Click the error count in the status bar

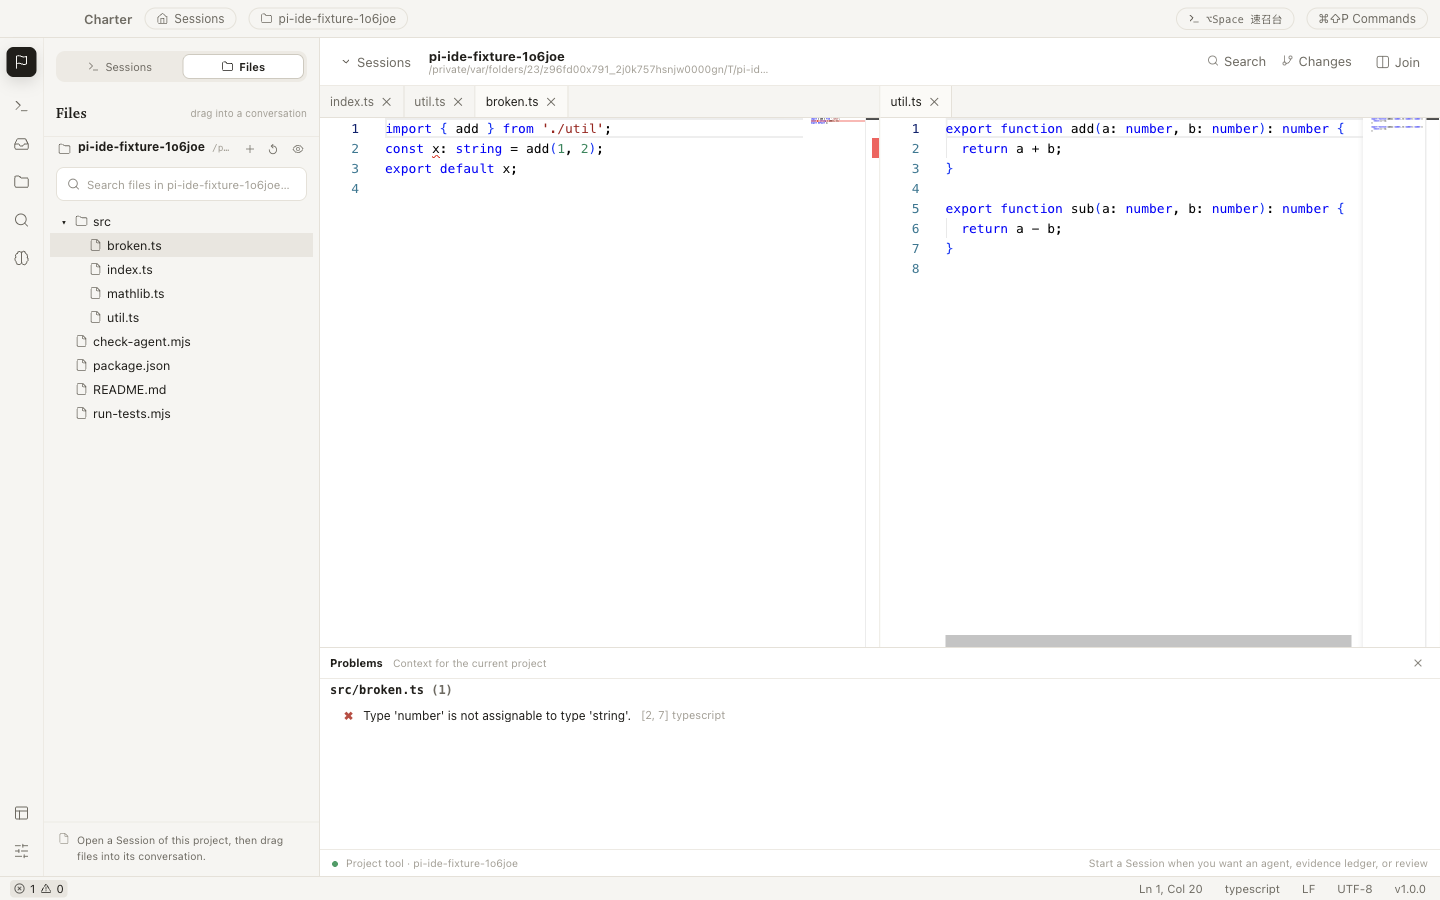[25, 889]
